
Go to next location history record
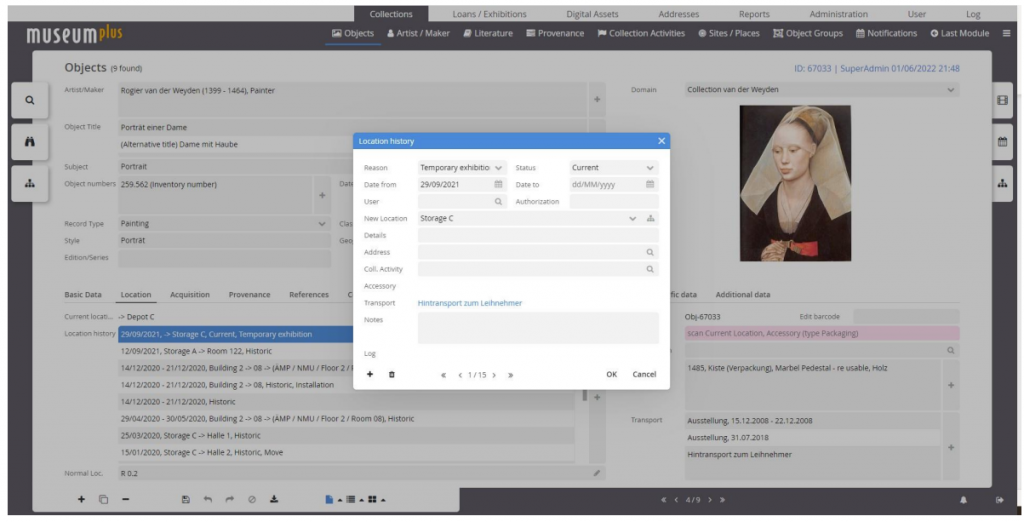(x=495, y=375)
